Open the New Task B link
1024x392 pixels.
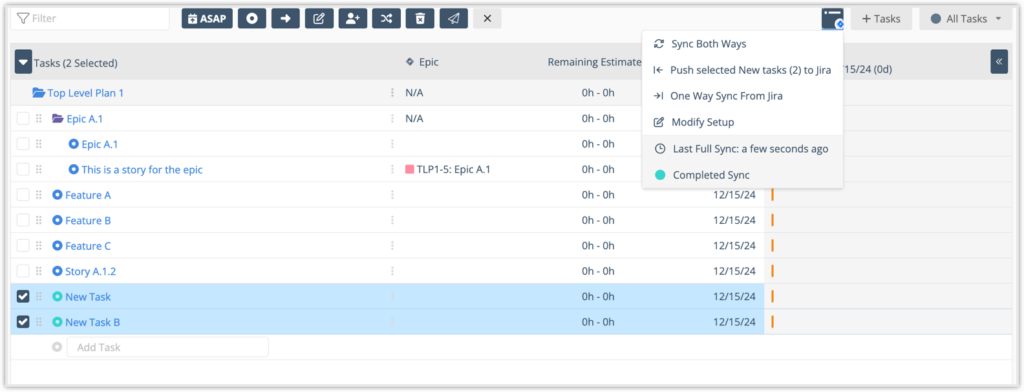point(93,323)
